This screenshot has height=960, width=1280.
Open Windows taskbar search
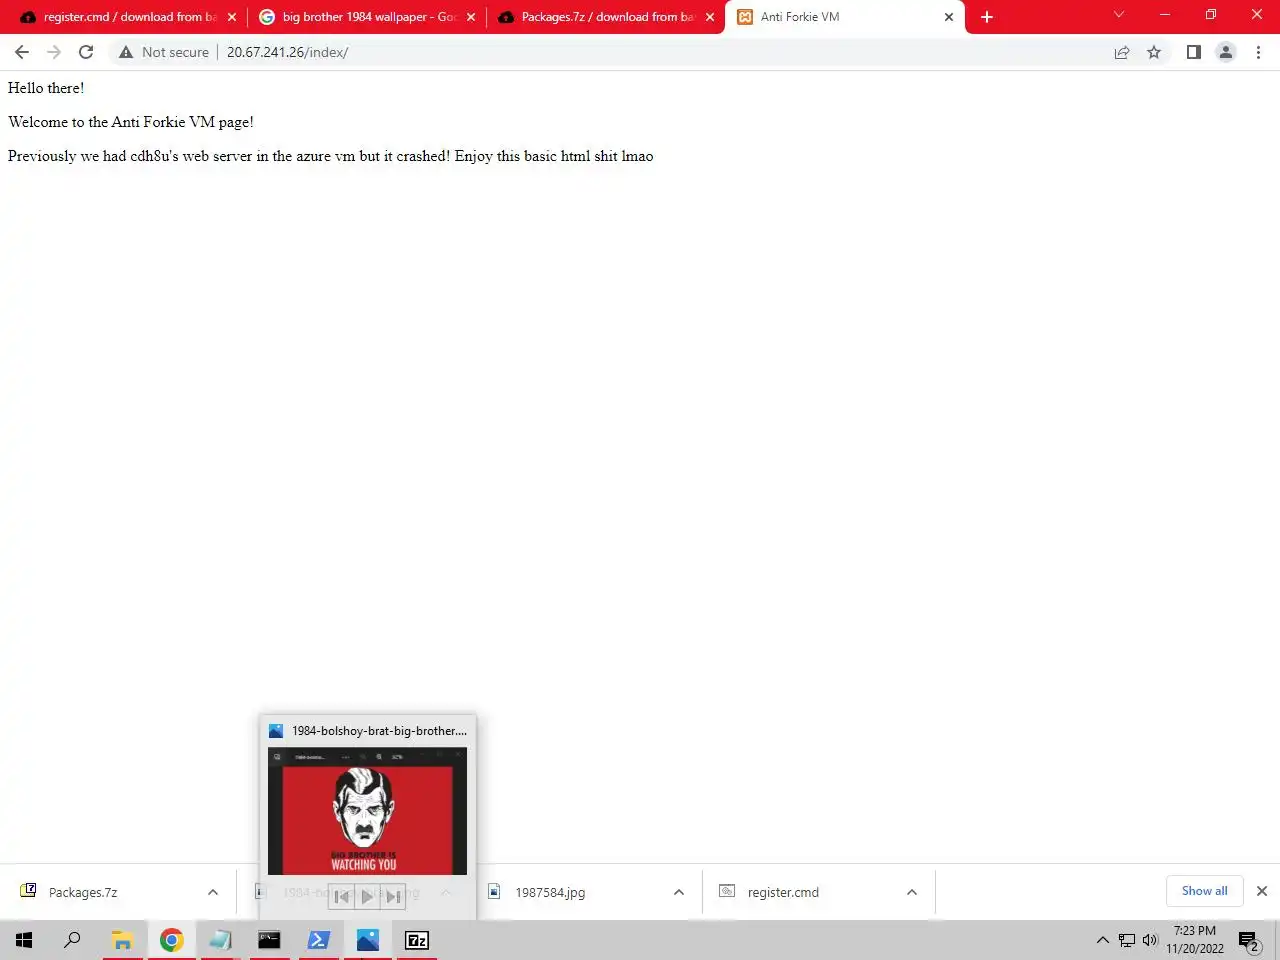pos(72,940)
